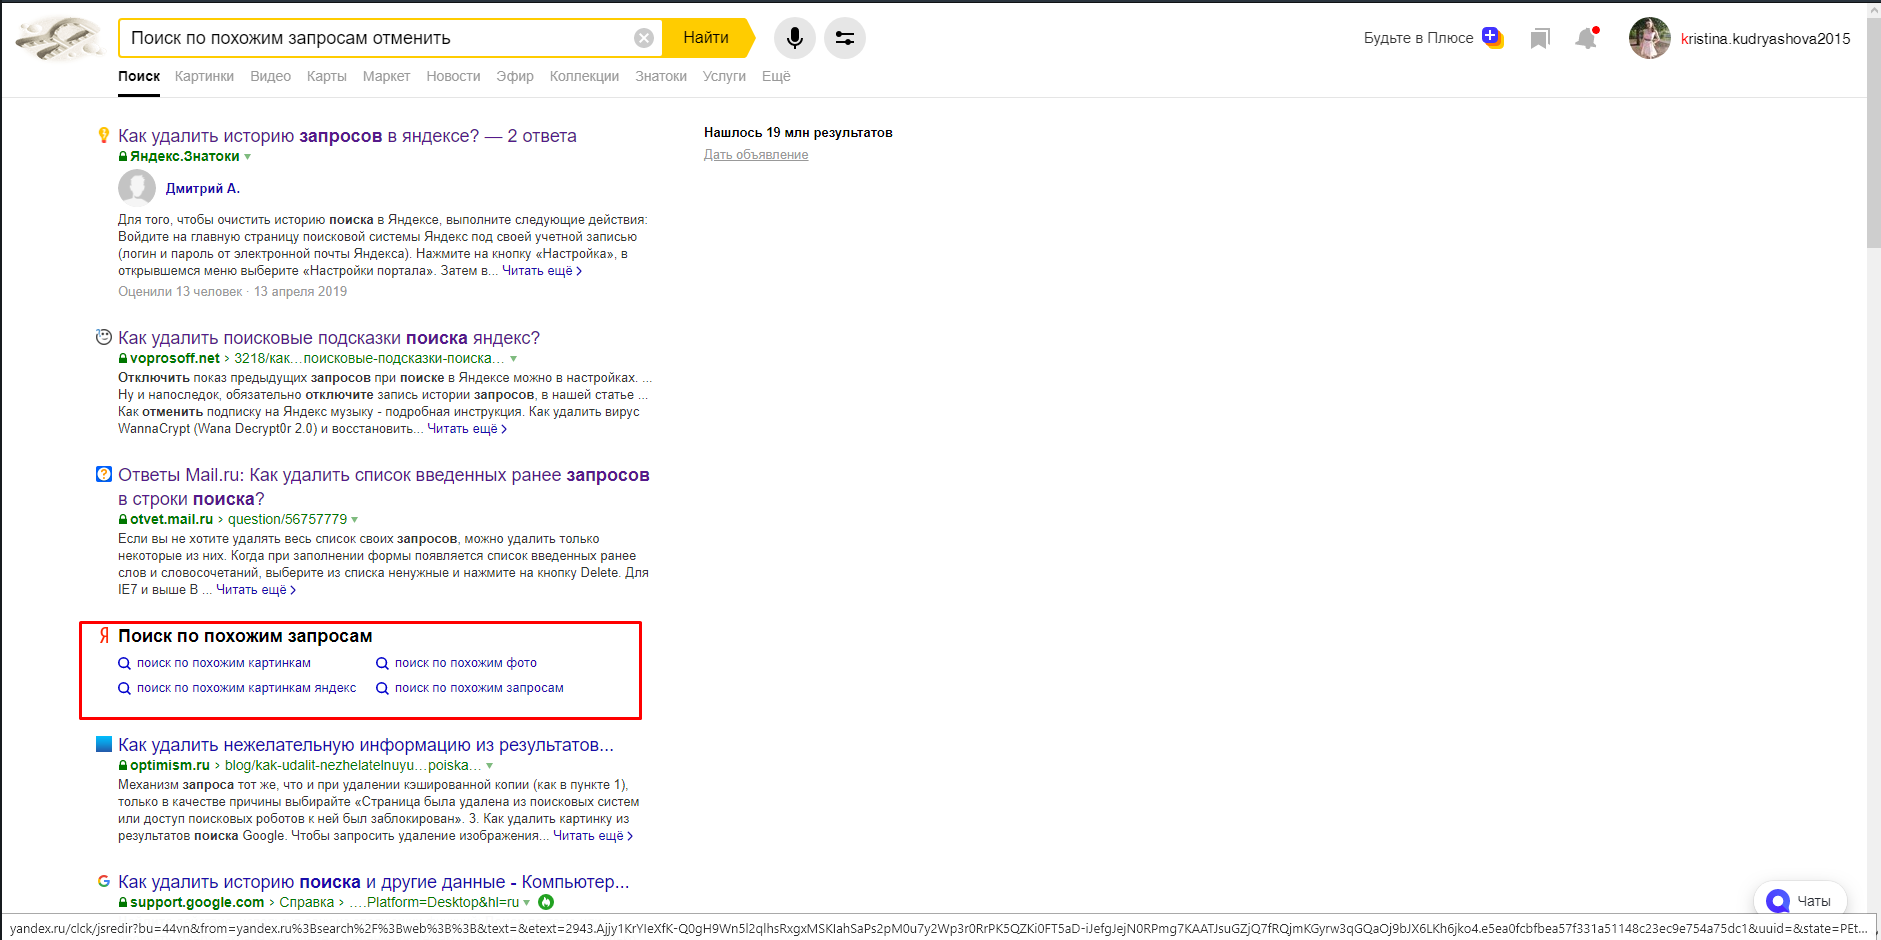Click the lightbulb icon by first result

click(103, 135)
